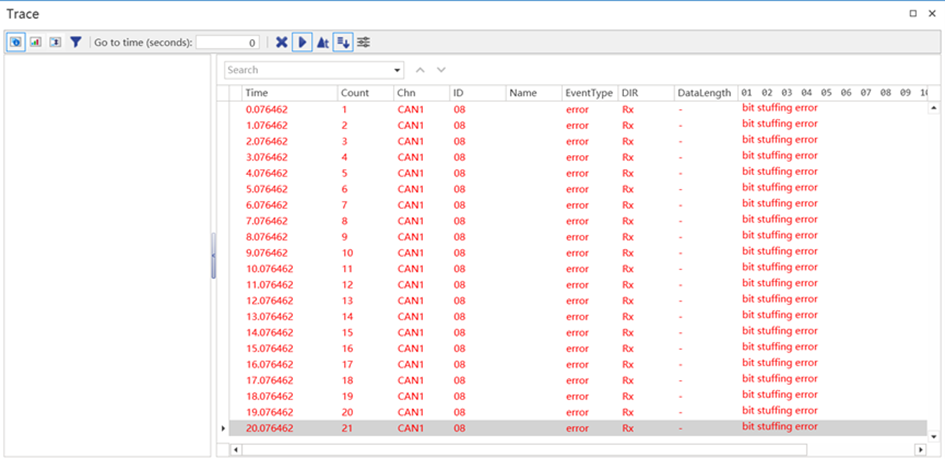Select the DataLength column header

[x=703, y=93]
